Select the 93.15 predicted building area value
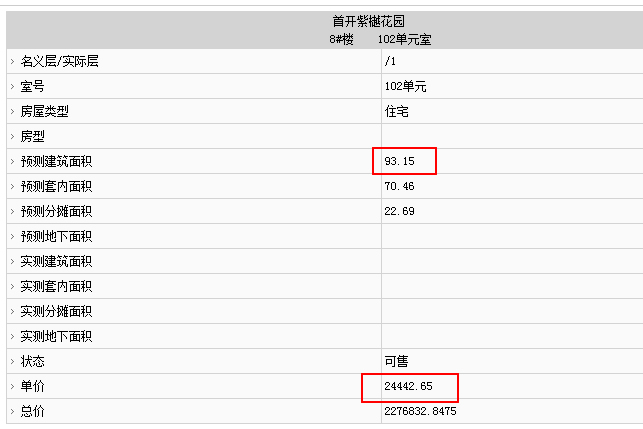This screenshot has width=643, height=429. click(399, 161)
